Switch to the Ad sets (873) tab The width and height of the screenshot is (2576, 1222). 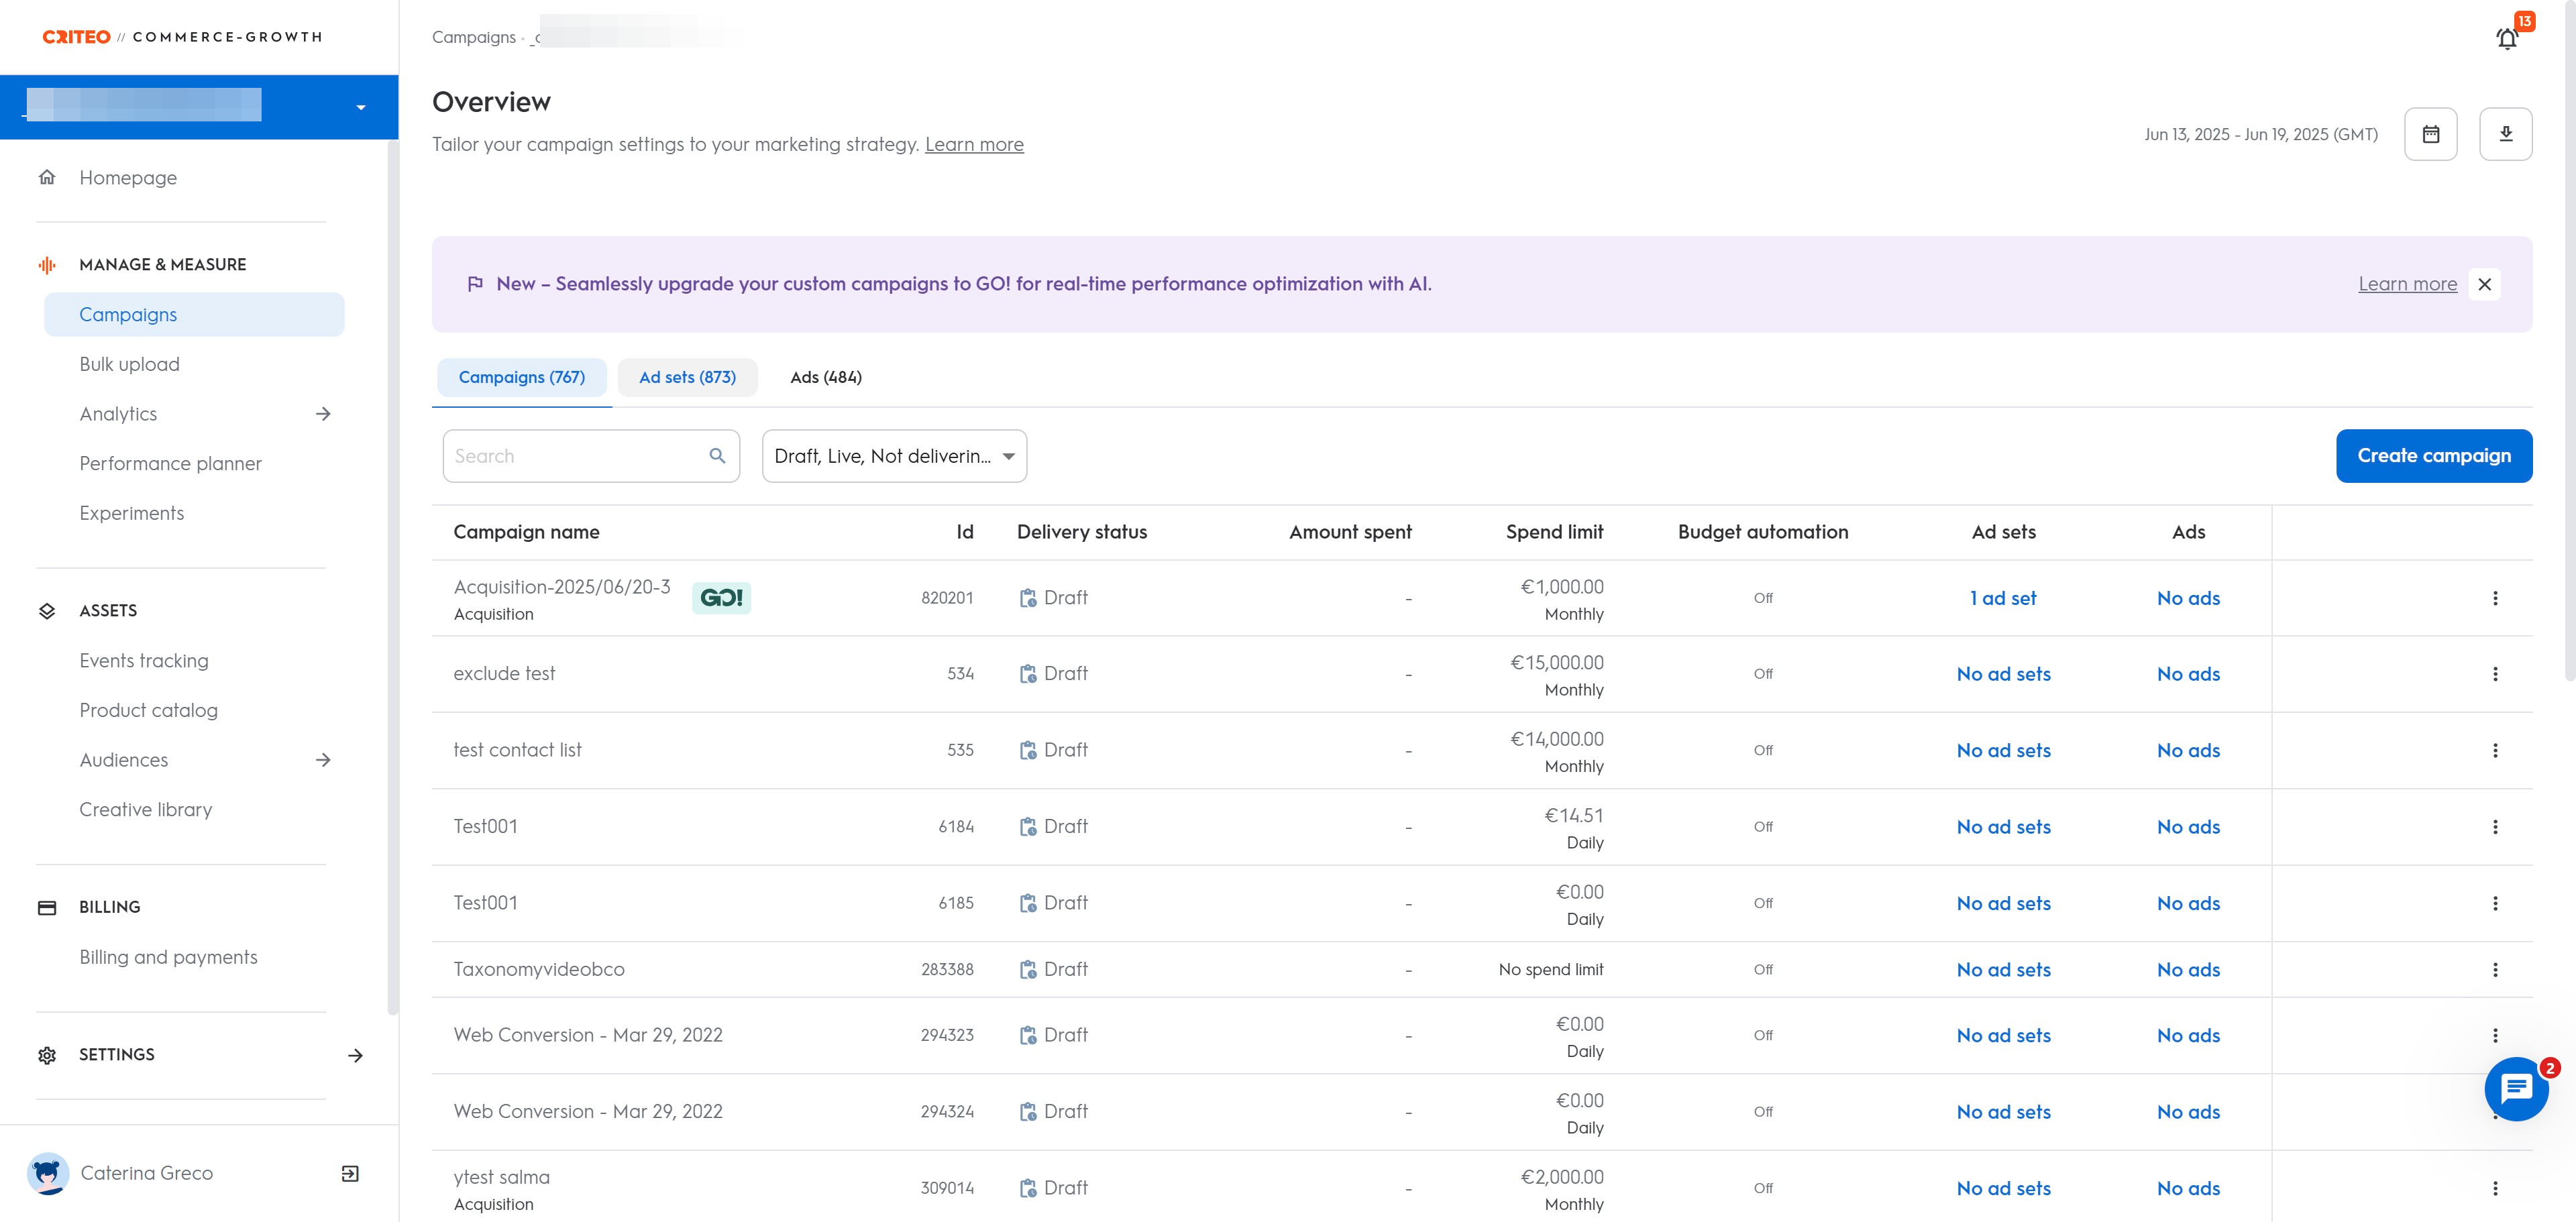tap(687, 377)
